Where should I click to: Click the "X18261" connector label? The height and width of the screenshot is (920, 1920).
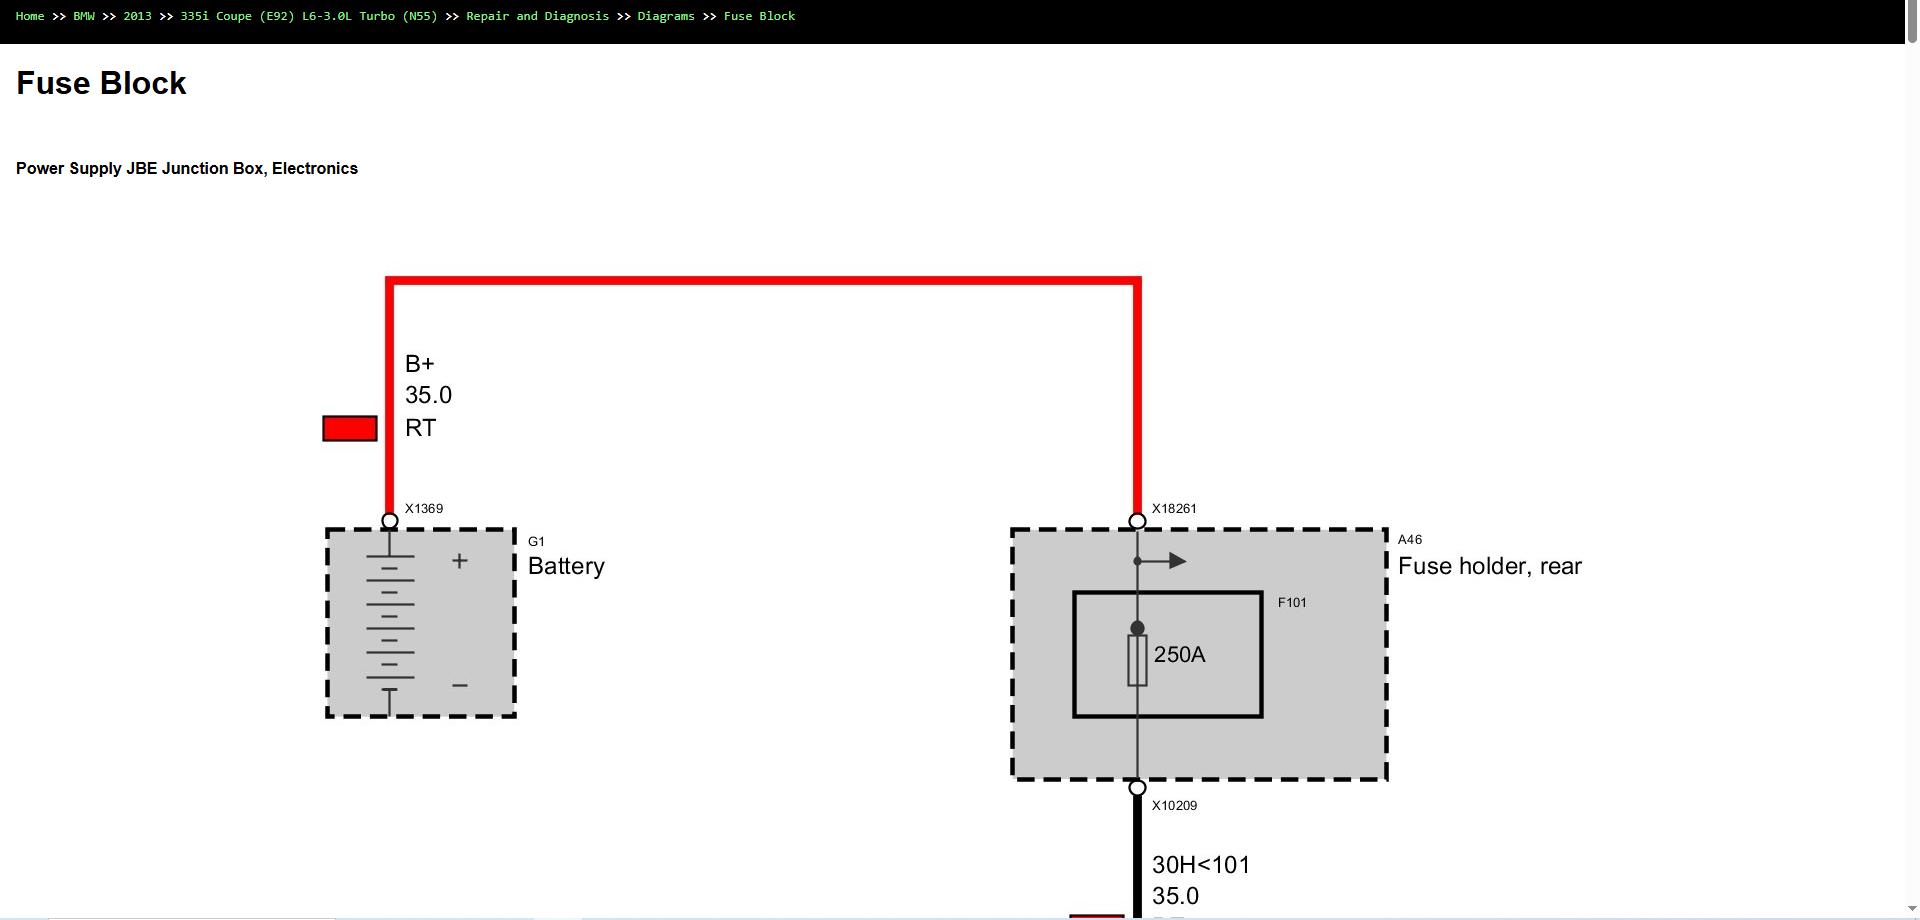pyautogui.click(x=1174, y=508)
